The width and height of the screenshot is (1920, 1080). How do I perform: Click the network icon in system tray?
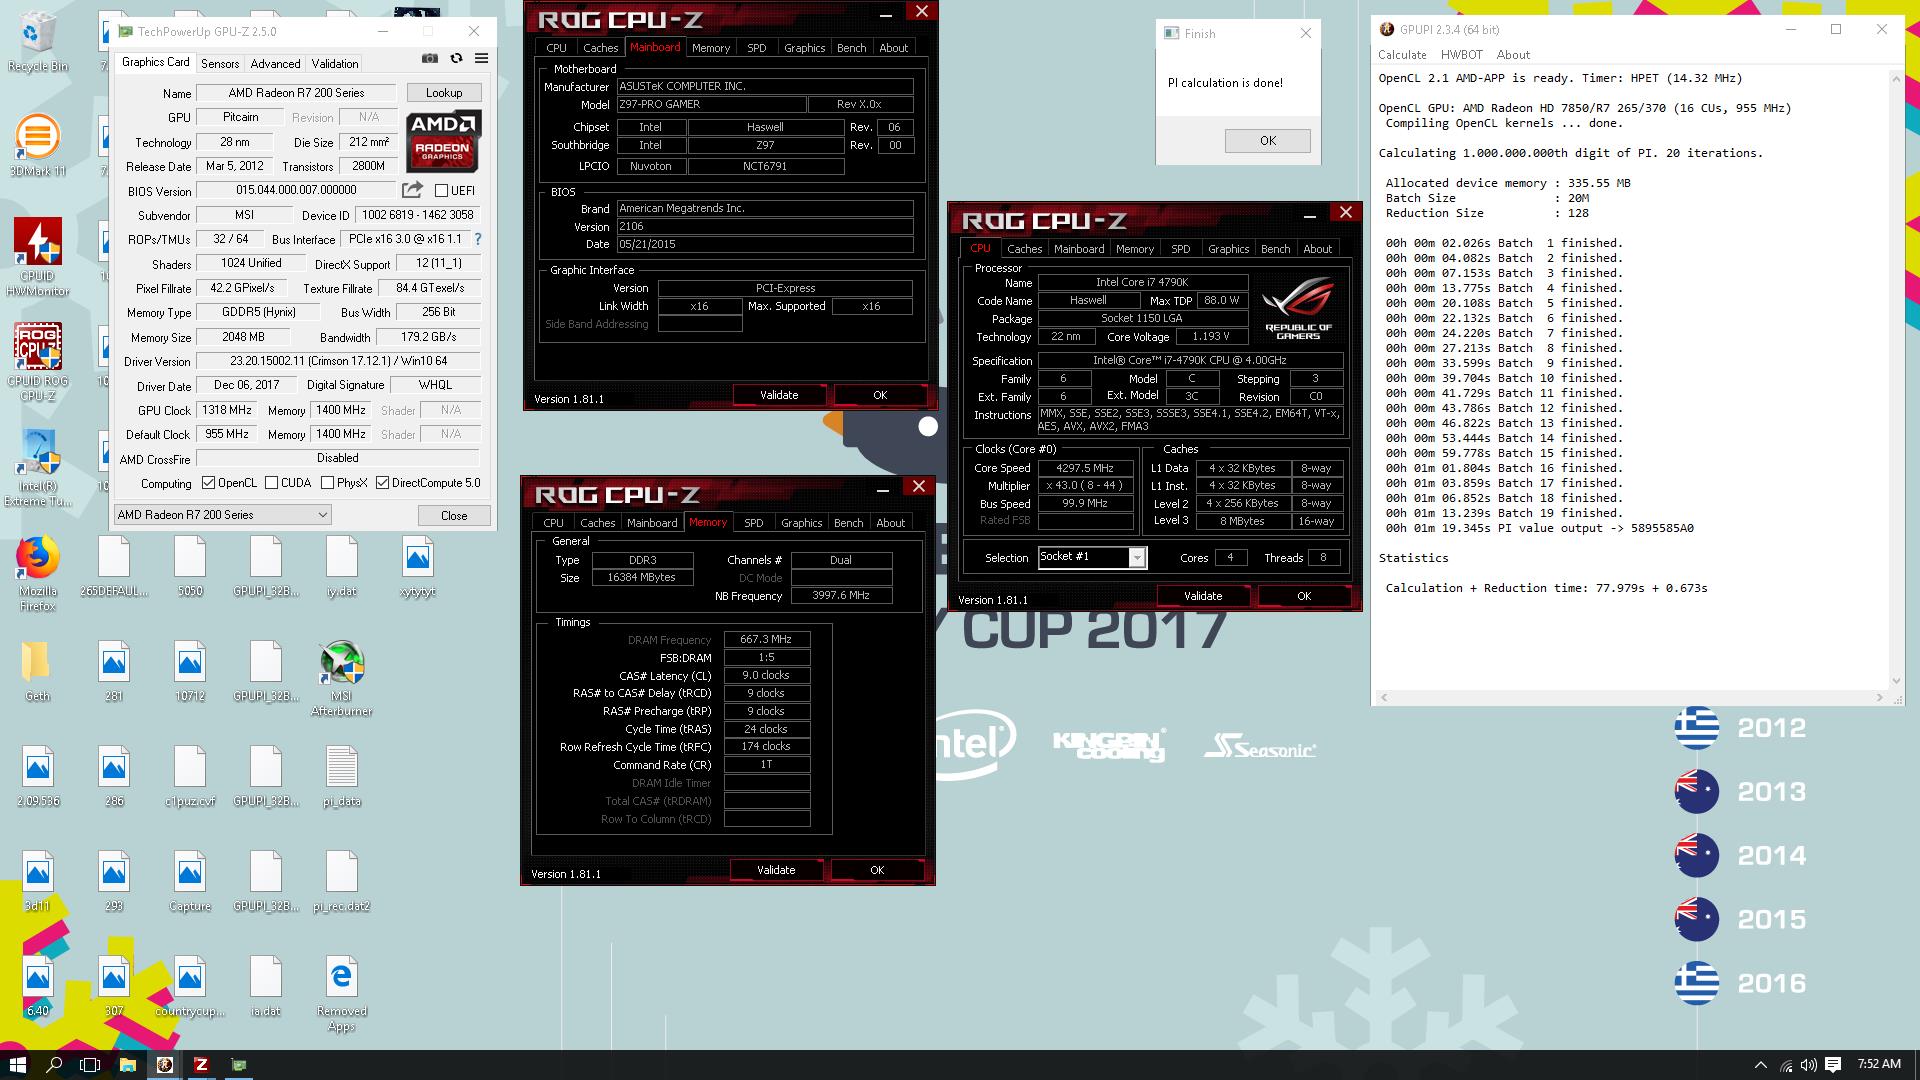[1785, 1065]
